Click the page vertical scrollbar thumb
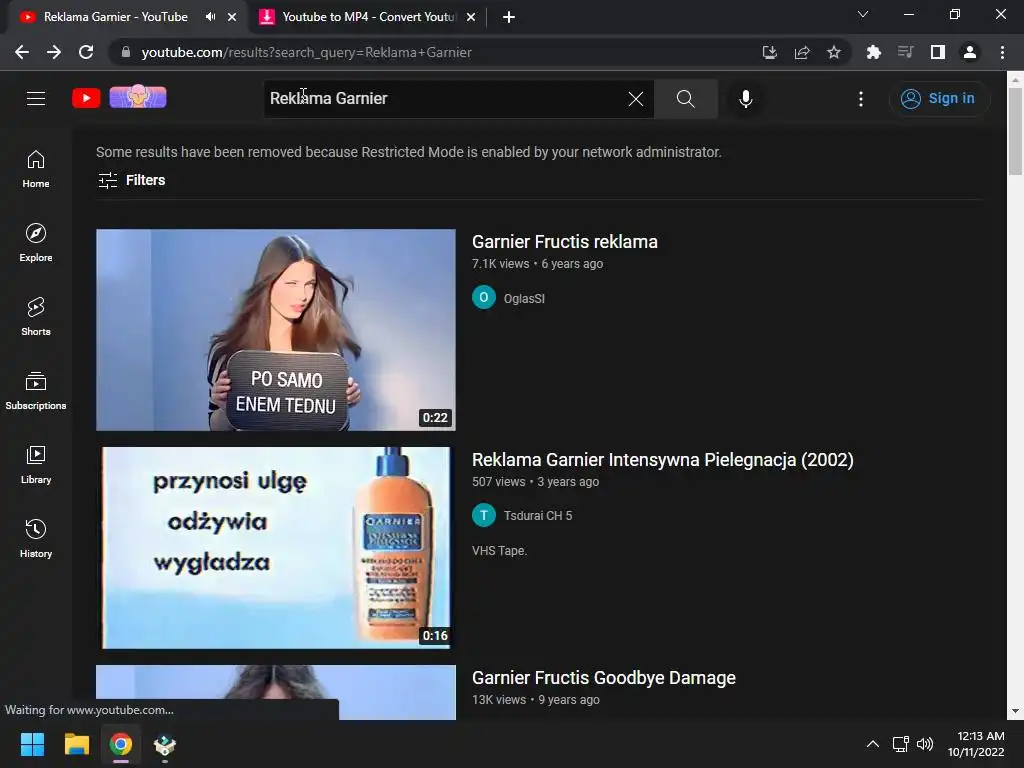Viewport: 1024px width, 768px height. point(1015,131)
